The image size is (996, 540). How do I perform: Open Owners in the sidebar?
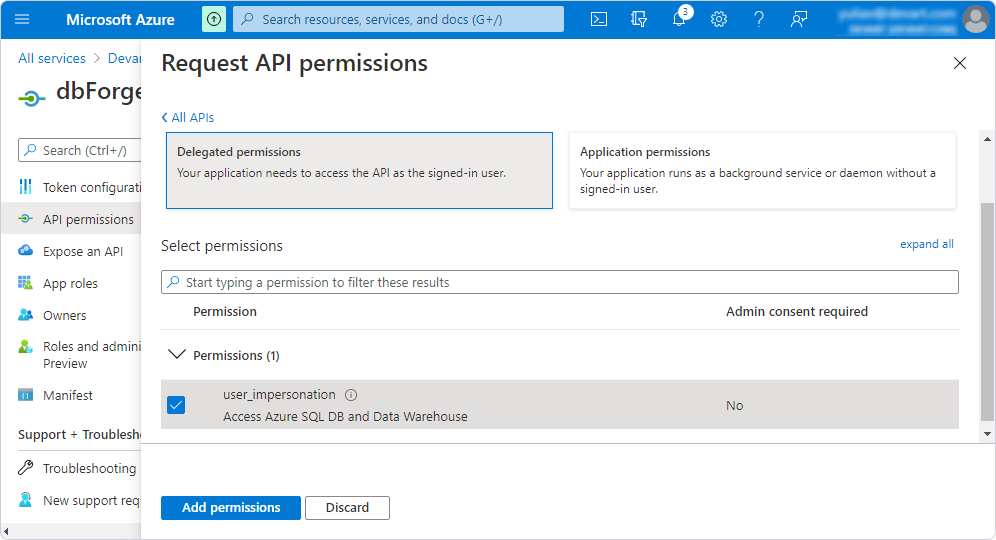64,315
